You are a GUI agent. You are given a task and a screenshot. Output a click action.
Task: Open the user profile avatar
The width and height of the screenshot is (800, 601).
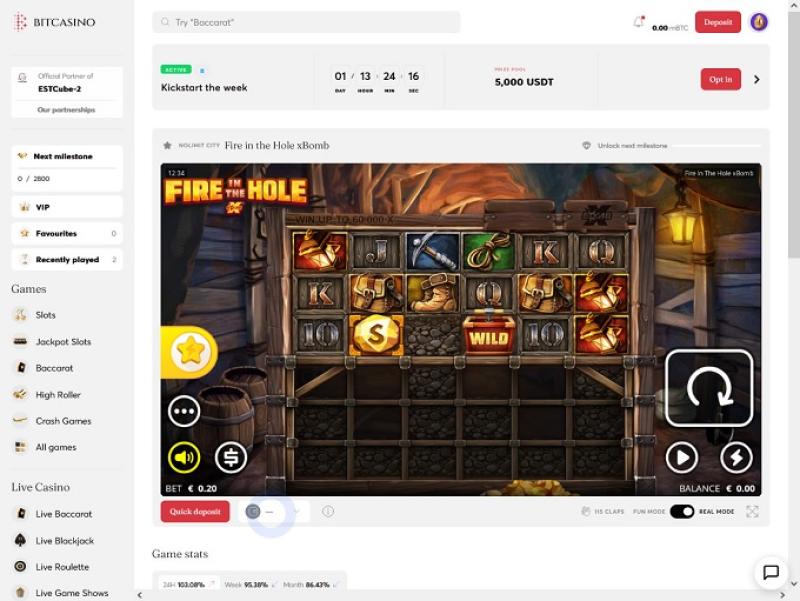point(759,22)
